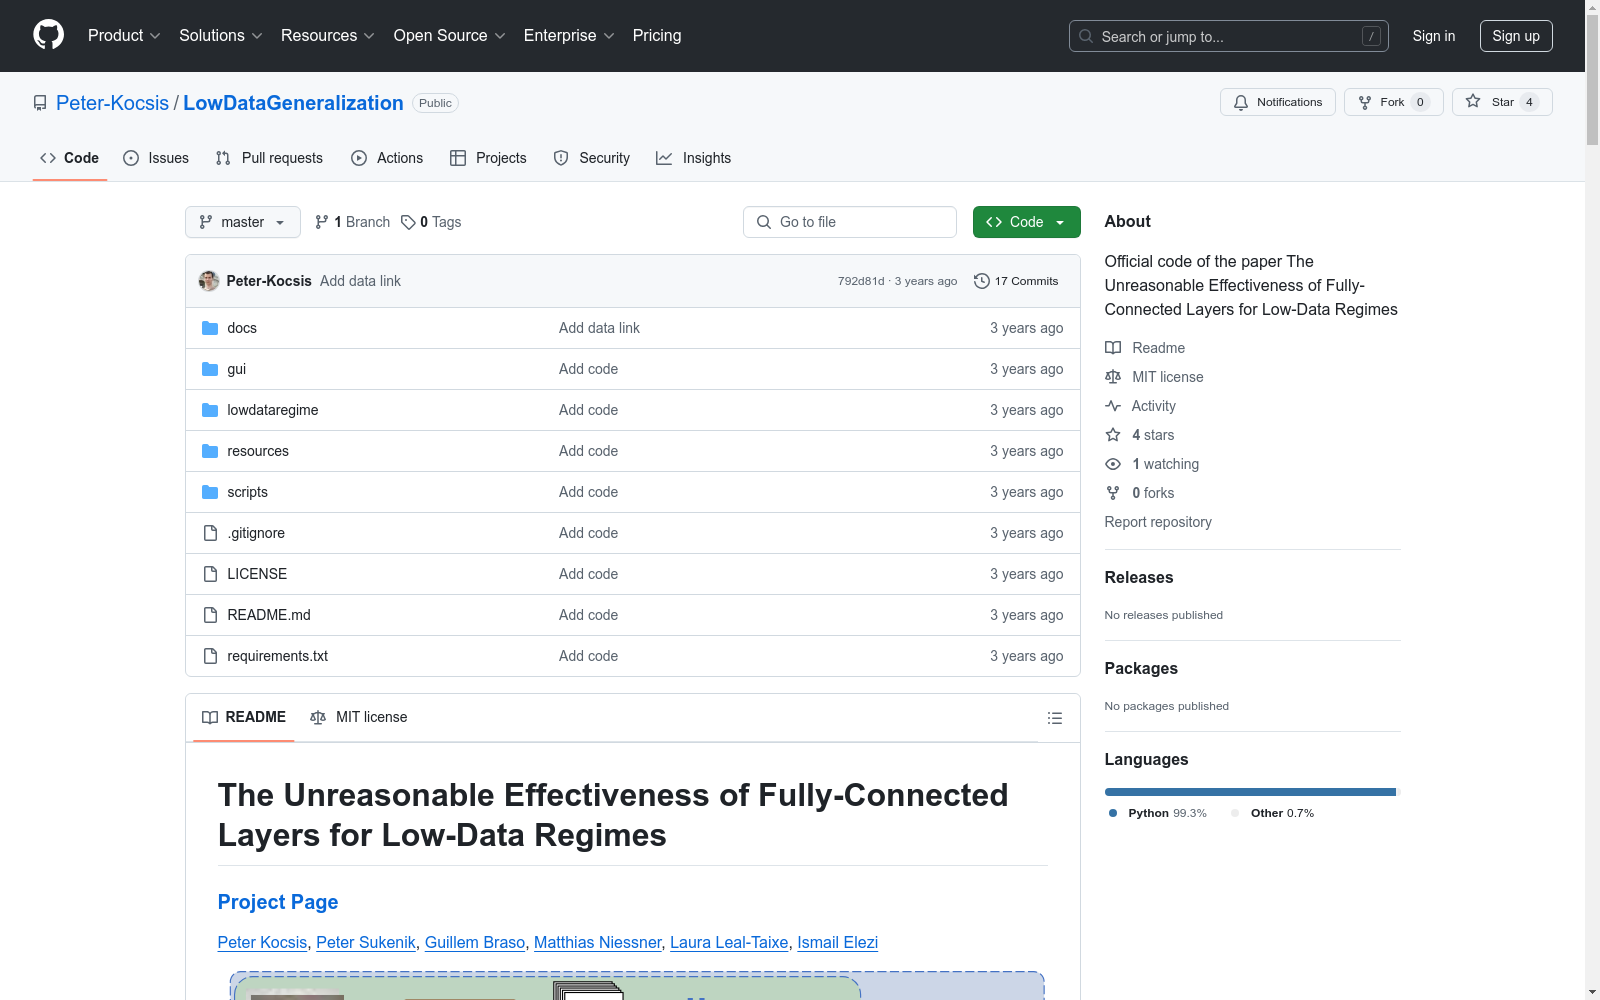This screenshot has height=1000, width=1600.
Task: Open 17 Commits history
Action: pyautogui.click(x=1016, y=281)
